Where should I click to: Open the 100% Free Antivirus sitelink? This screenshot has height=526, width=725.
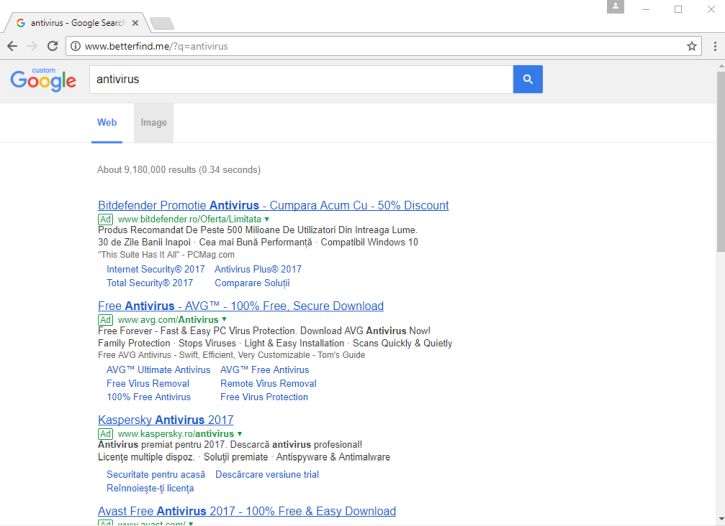[x=148, y=397]
